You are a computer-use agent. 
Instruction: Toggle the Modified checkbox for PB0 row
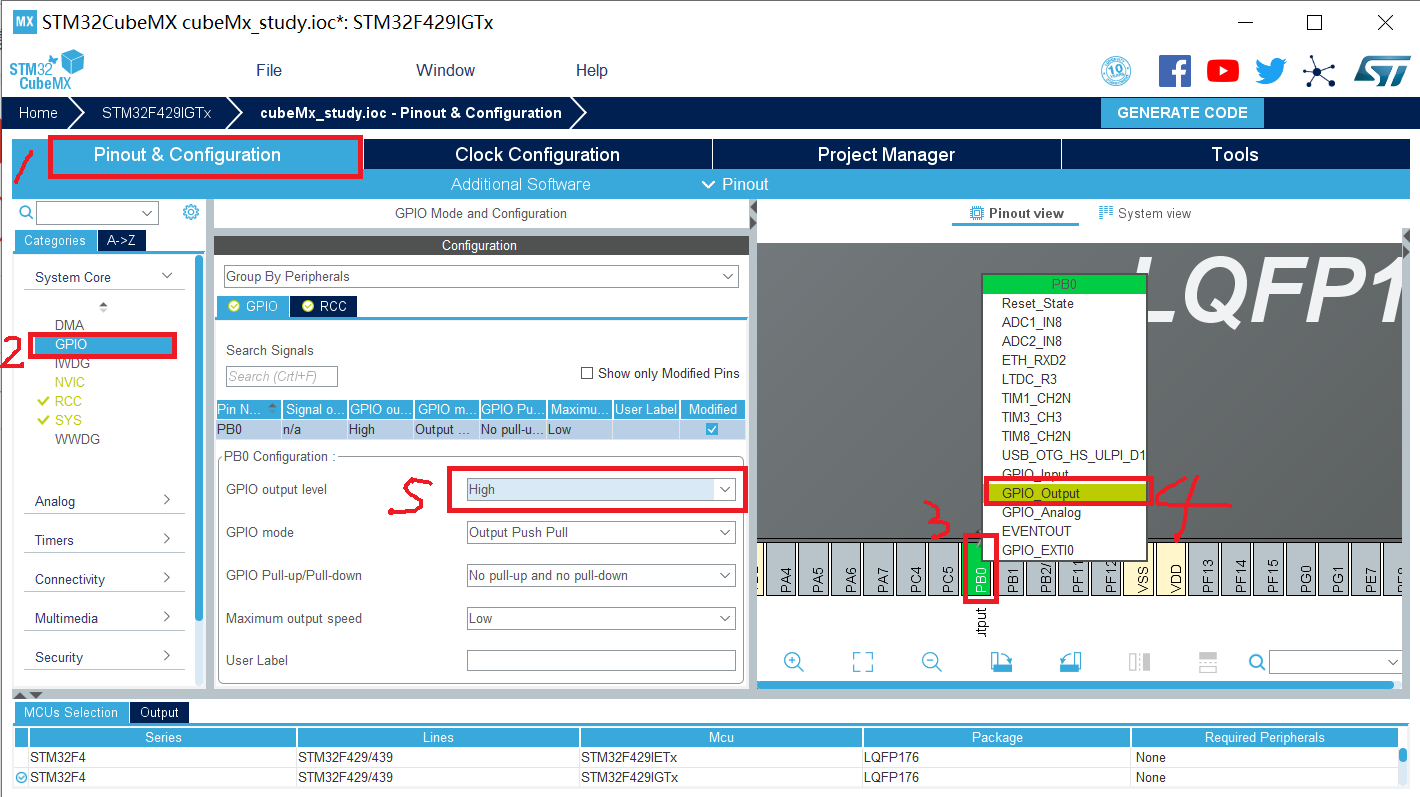pyautogui.click(x=712, y=429)
